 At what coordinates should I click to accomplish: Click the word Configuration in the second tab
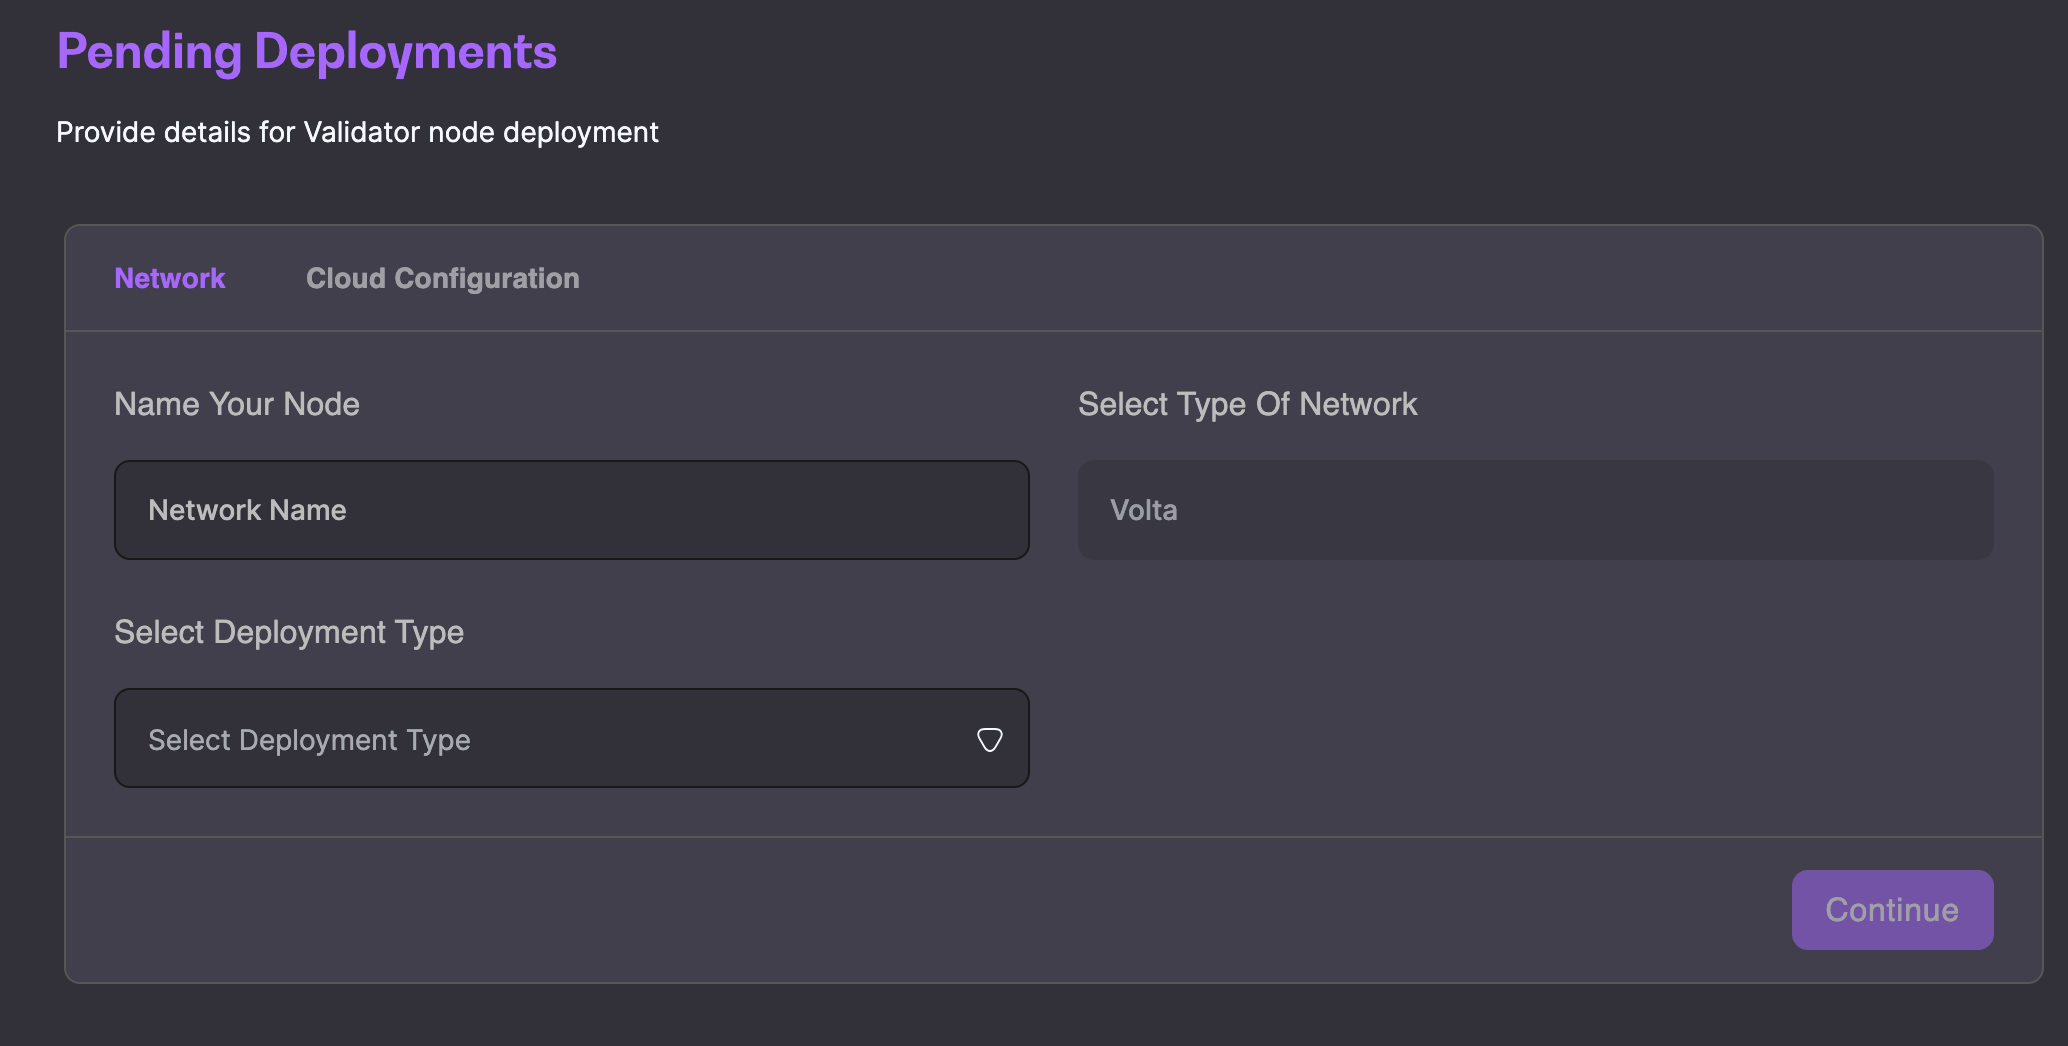[487, 278]
